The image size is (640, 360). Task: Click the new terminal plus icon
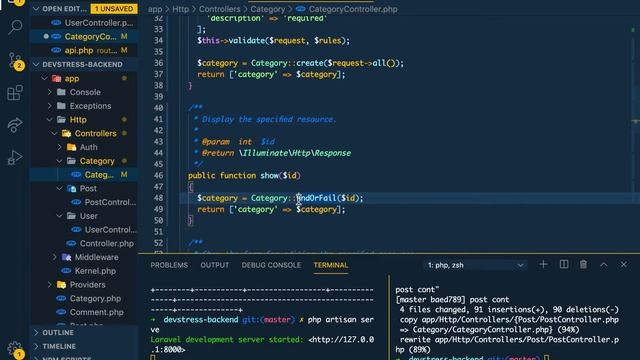(543, 264)
